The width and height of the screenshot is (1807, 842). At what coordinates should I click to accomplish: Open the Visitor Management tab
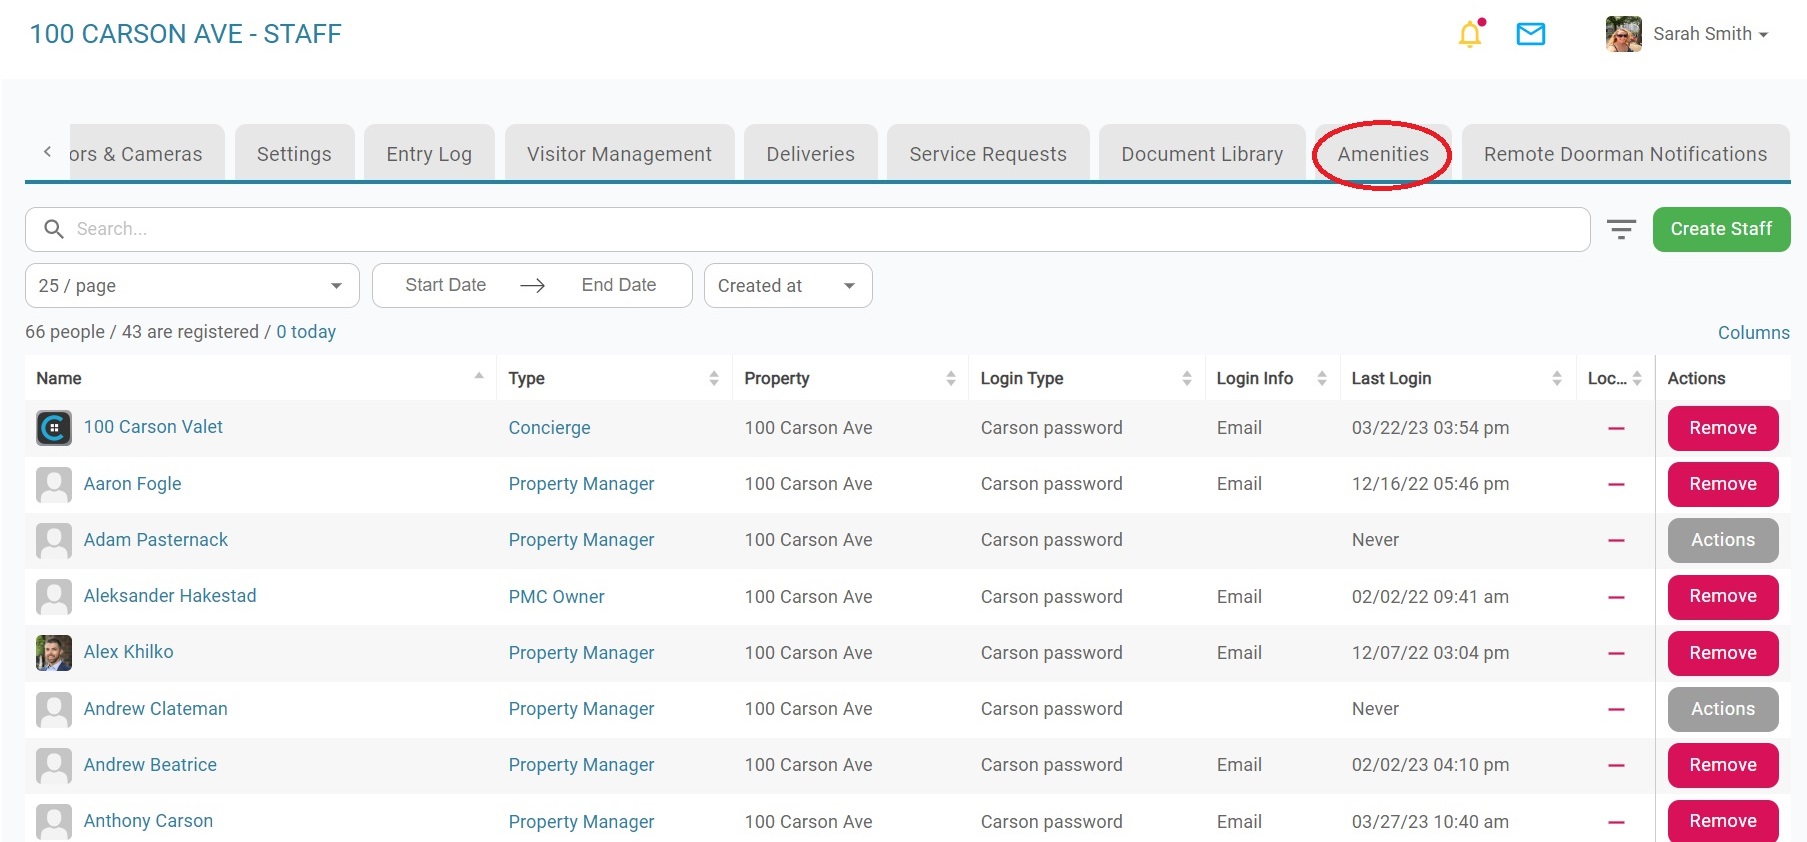[x=619, y=154]
